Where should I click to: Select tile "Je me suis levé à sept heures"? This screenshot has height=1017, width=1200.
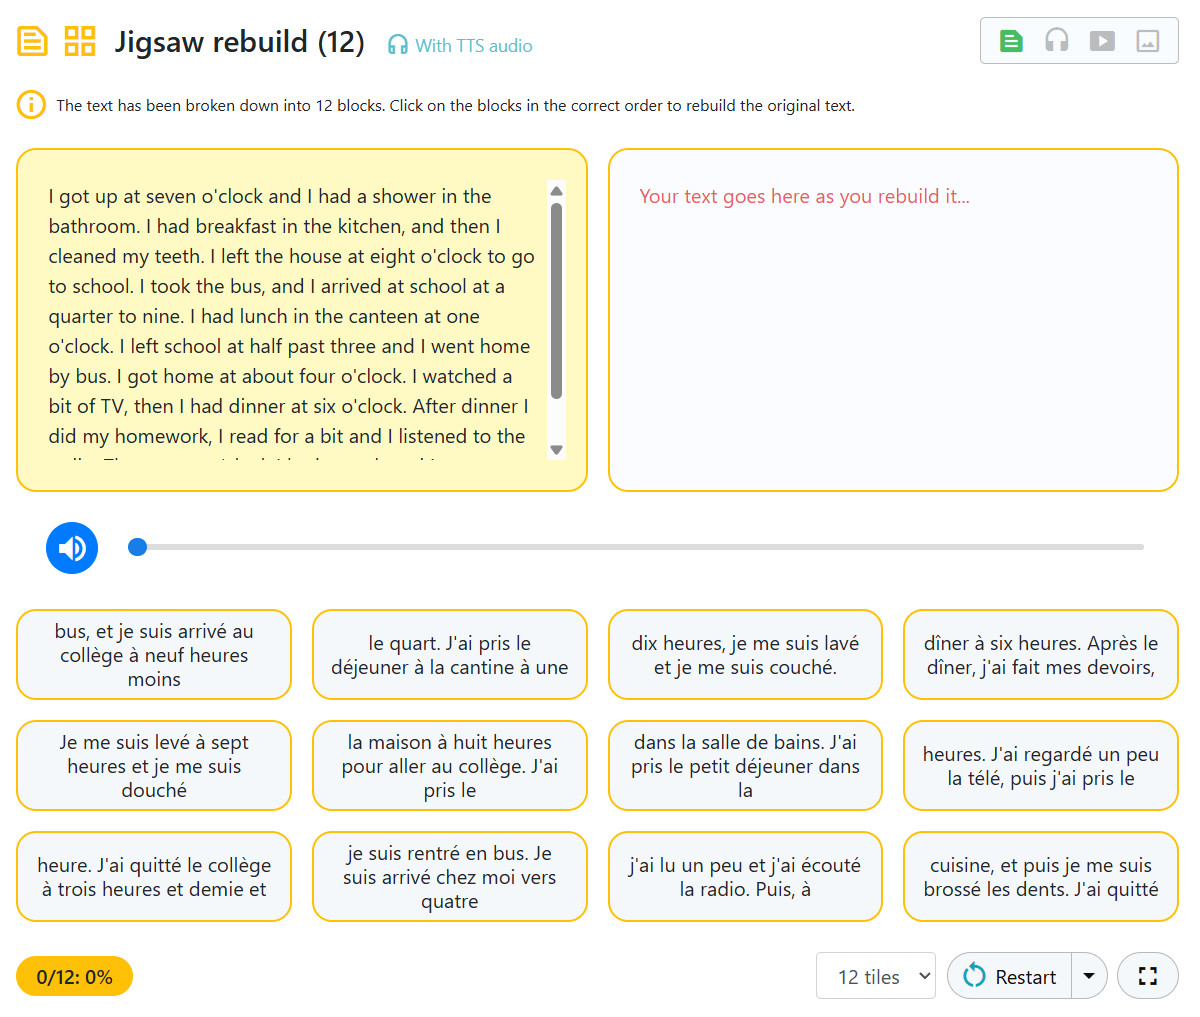154,766
